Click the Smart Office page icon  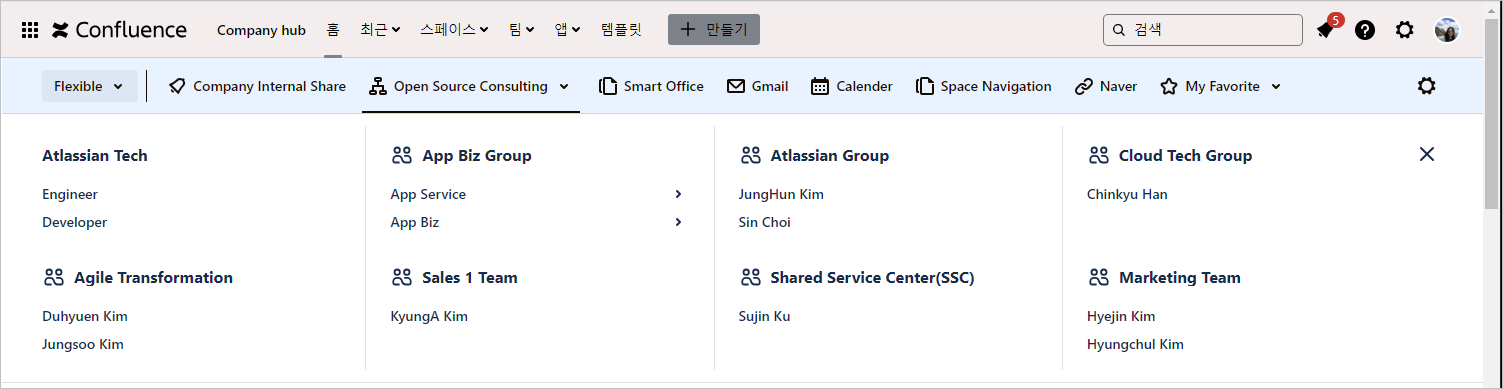click(x=608, y=86)
